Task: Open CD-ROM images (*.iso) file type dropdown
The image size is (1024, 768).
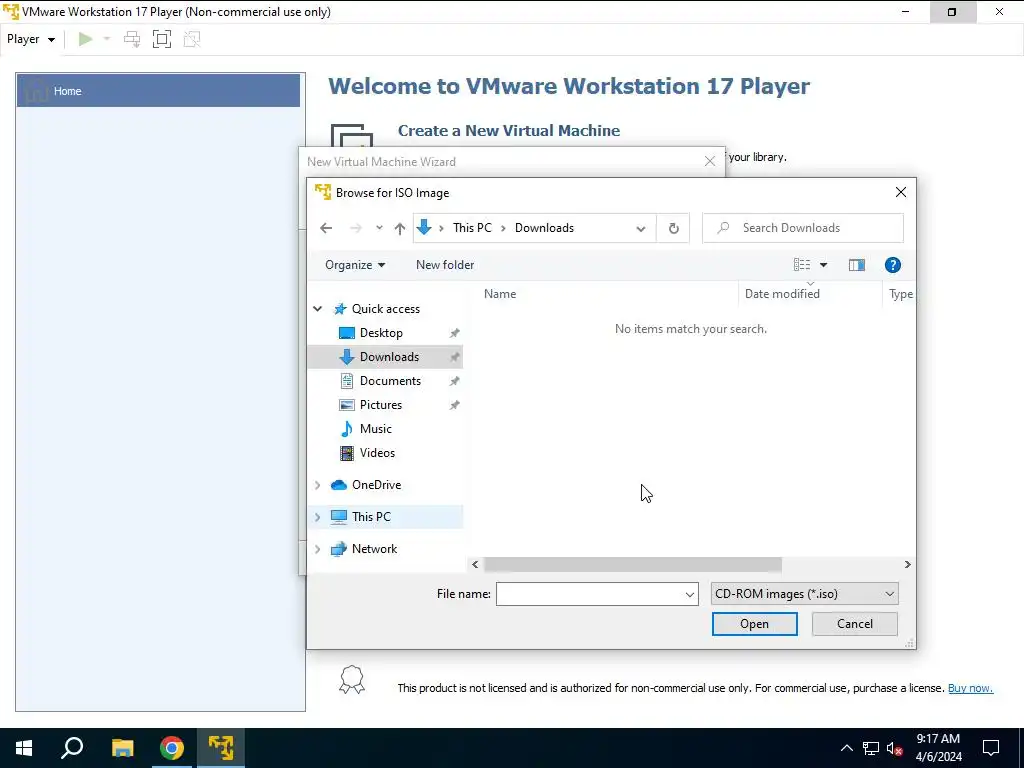Action: point(805,594)
